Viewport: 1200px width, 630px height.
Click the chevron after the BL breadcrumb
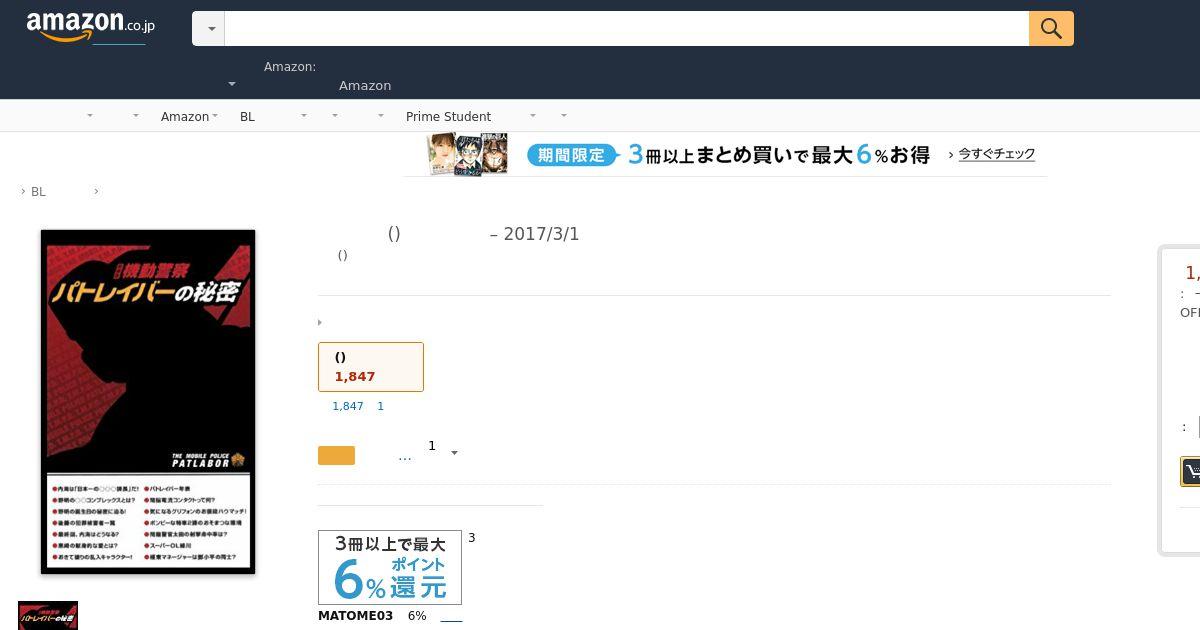coord(96,191)
